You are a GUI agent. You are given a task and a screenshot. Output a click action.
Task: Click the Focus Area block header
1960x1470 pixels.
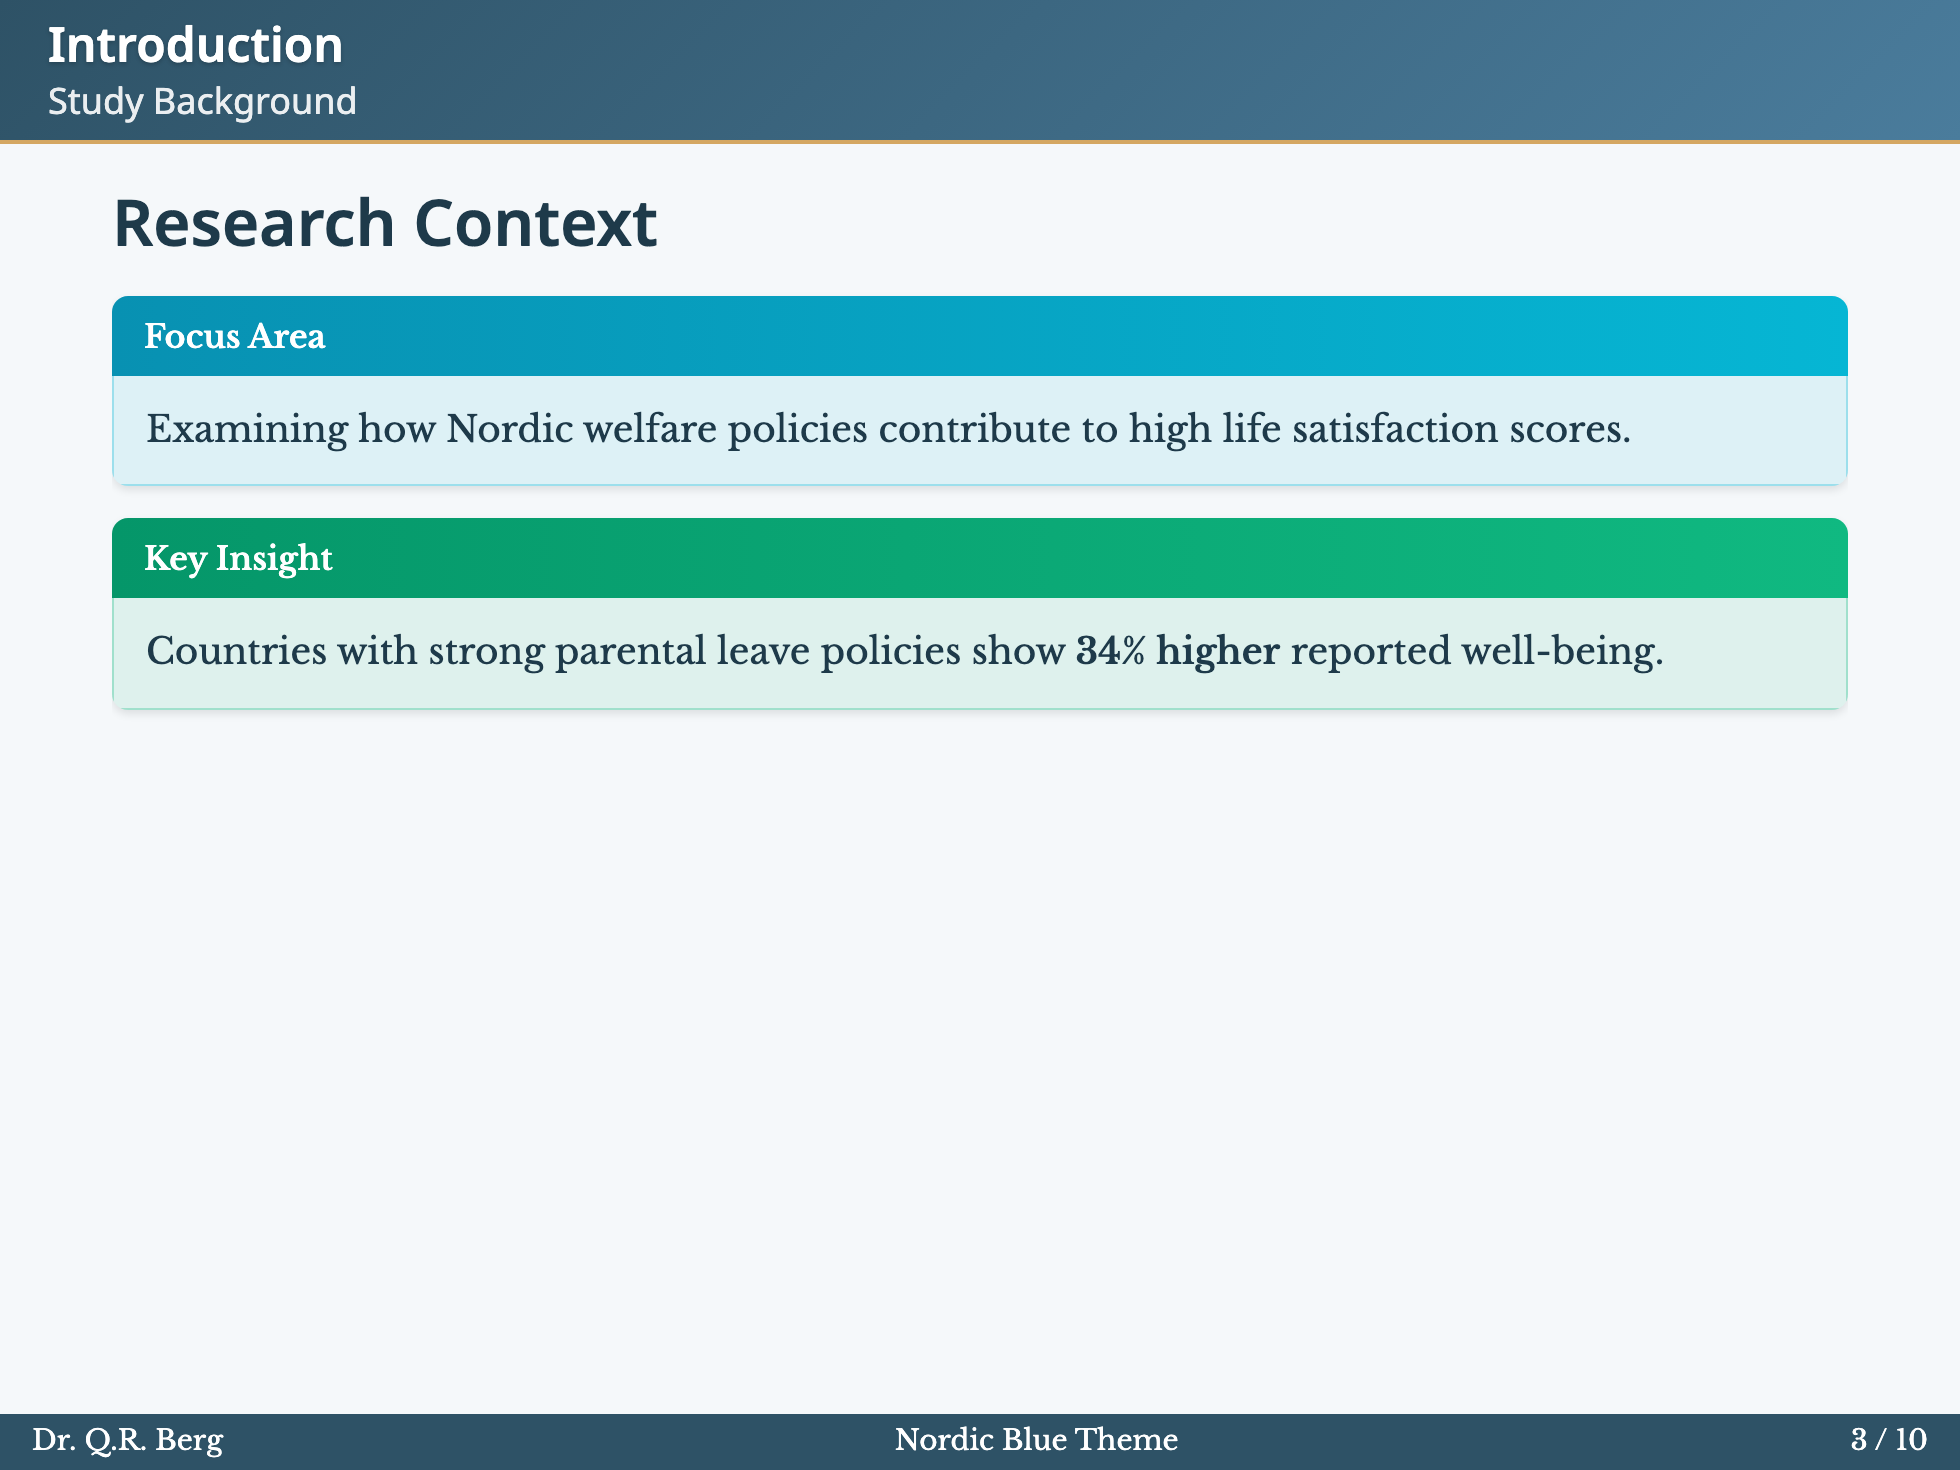click(235, 337)
